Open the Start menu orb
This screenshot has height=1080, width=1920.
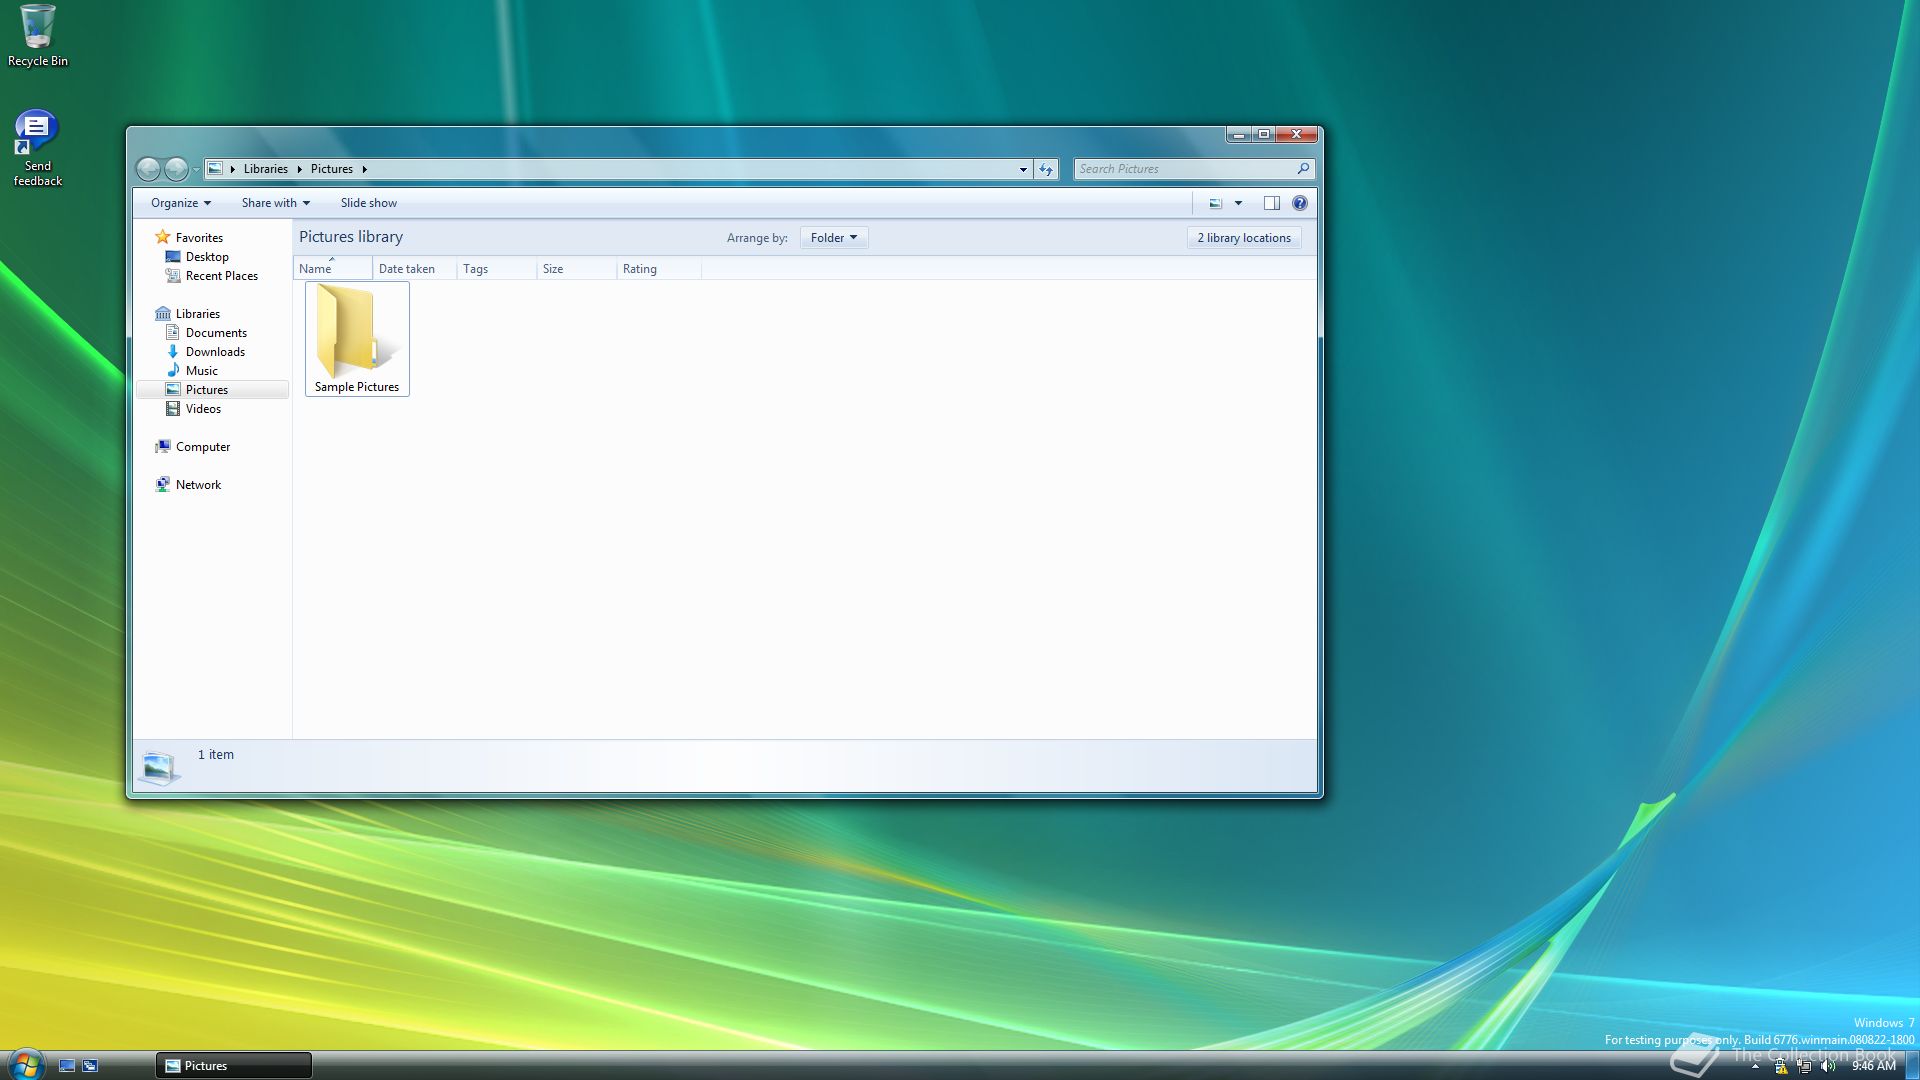(x=25, y=1064)
